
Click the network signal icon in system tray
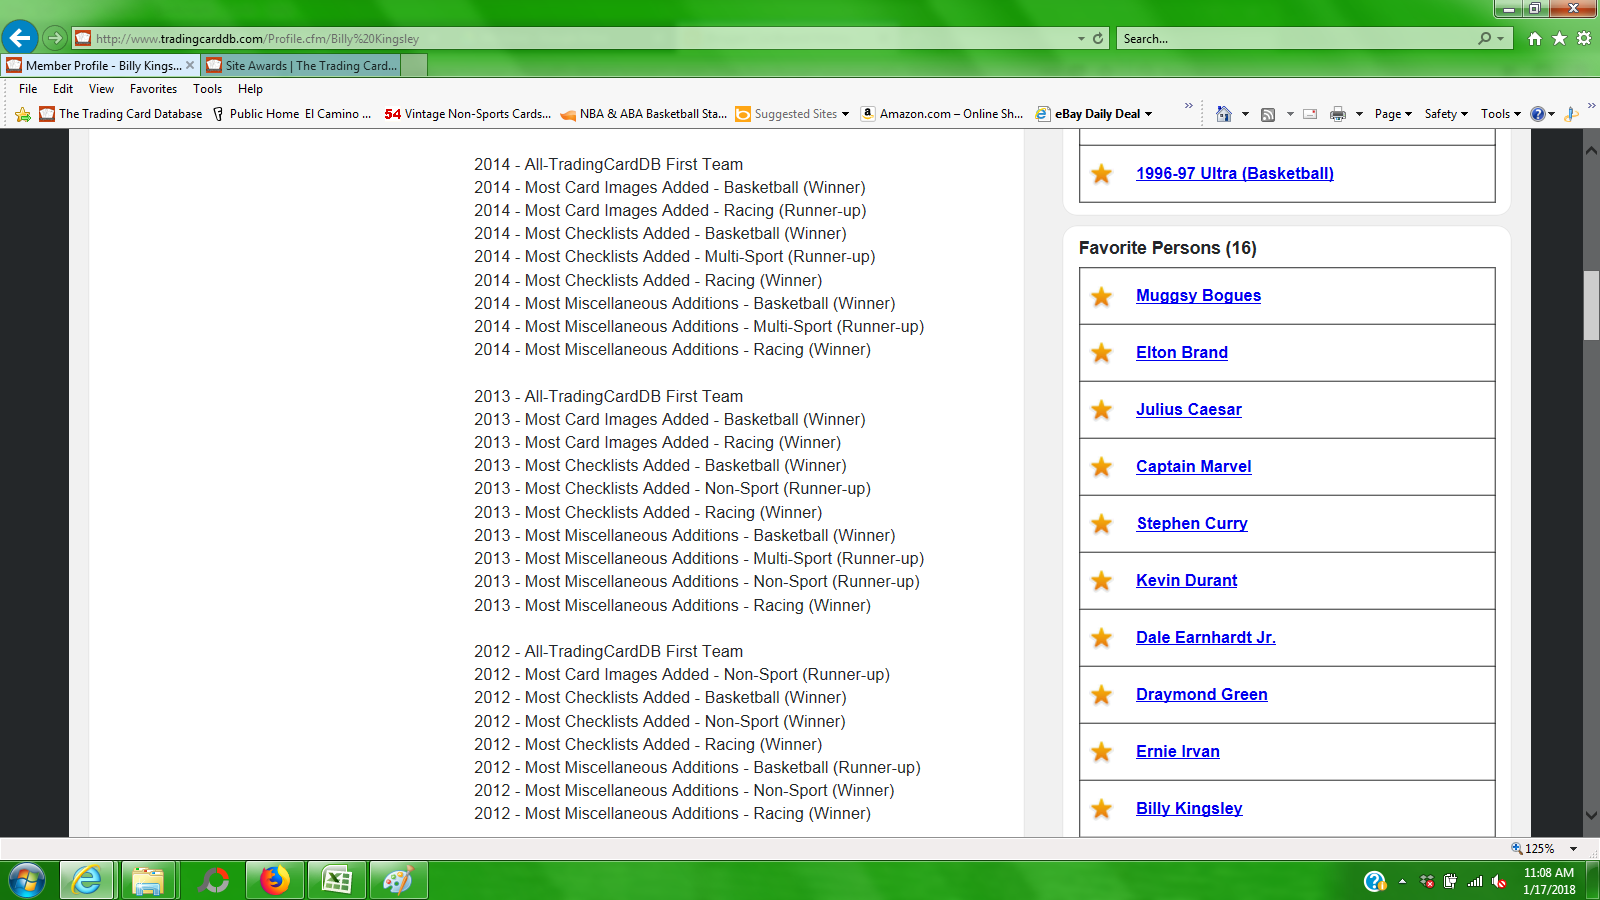pyautogui.click(x=1475, y=881)
